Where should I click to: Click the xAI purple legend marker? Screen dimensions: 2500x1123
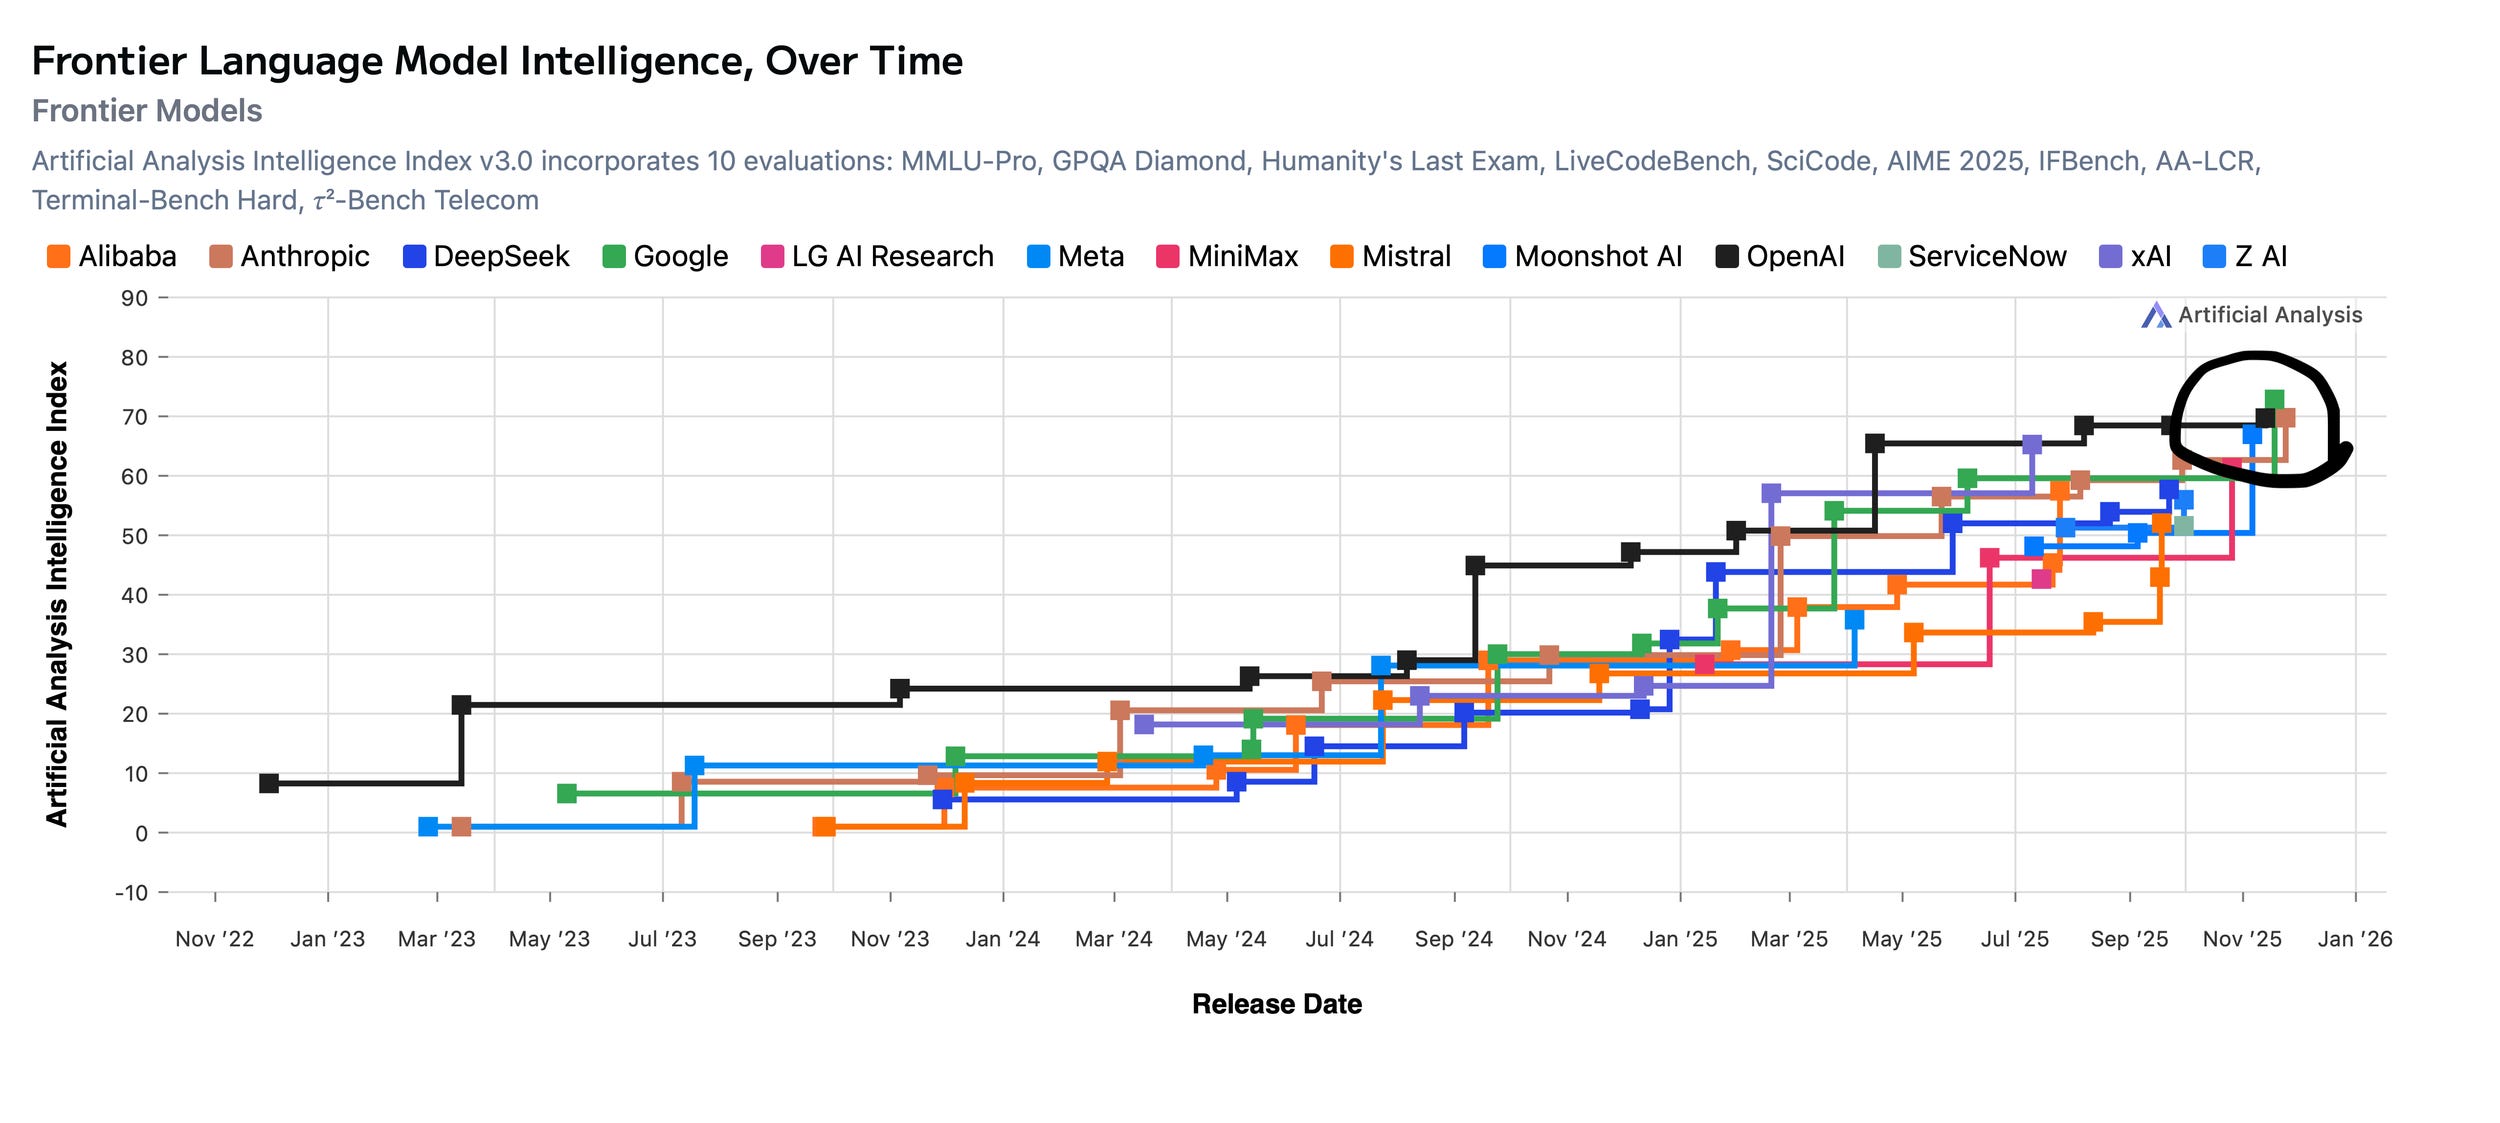pos(2111,257)
